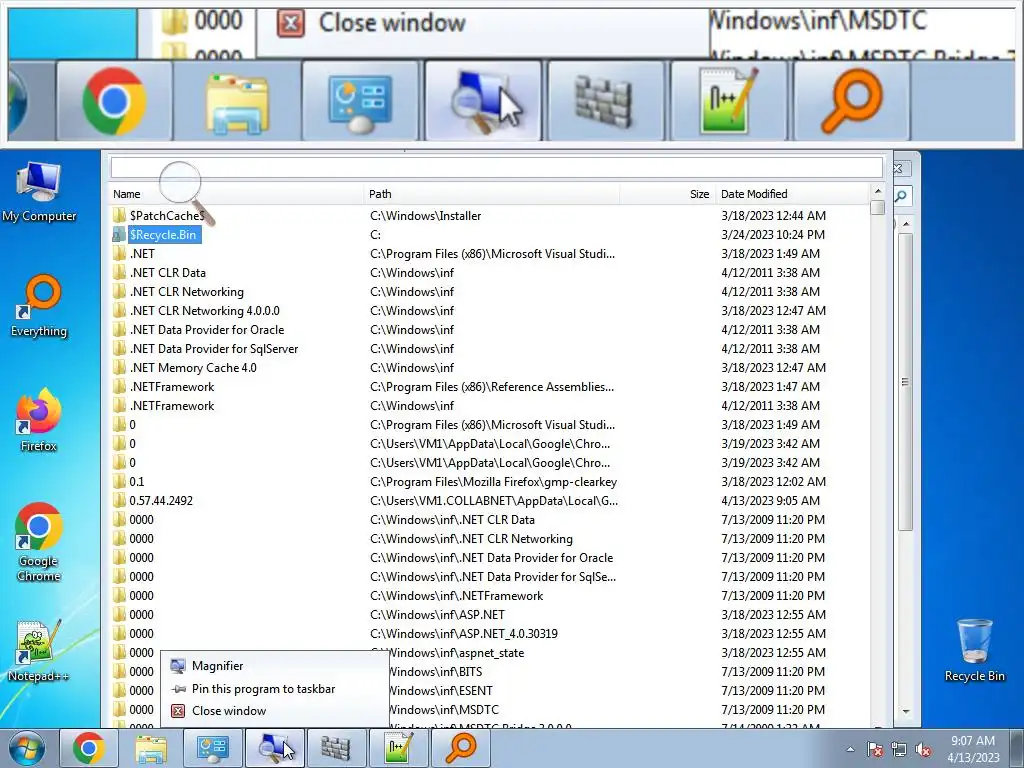This screenshot has height=768, width=1024.
Task: Switch to Notepad++ on the taskbar
Action: [398, 748]
